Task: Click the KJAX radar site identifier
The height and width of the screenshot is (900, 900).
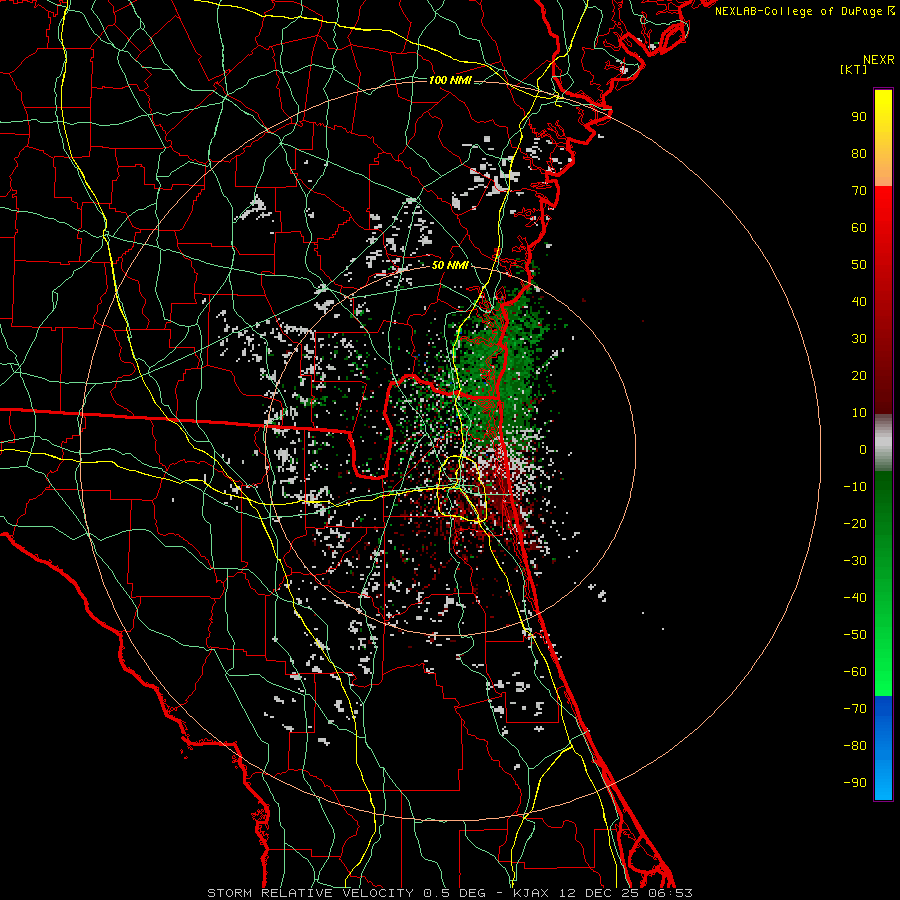Action: tap(531, 893)
